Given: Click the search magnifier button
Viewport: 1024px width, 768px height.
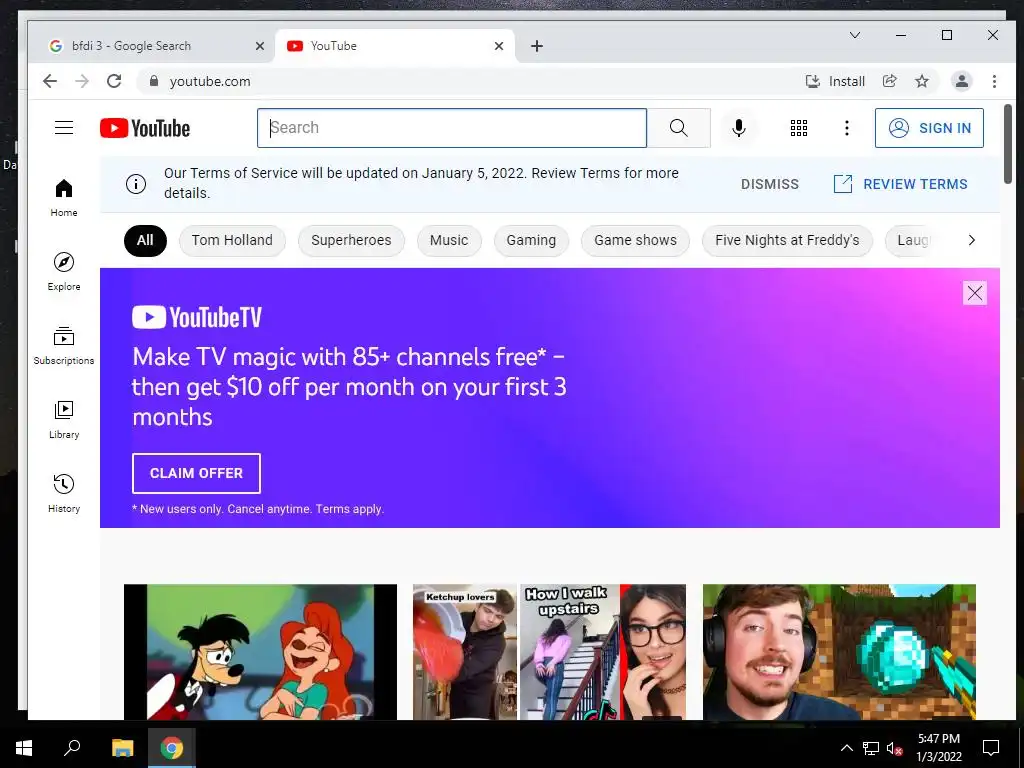Looking at the screenshot, I should (679, 128).
